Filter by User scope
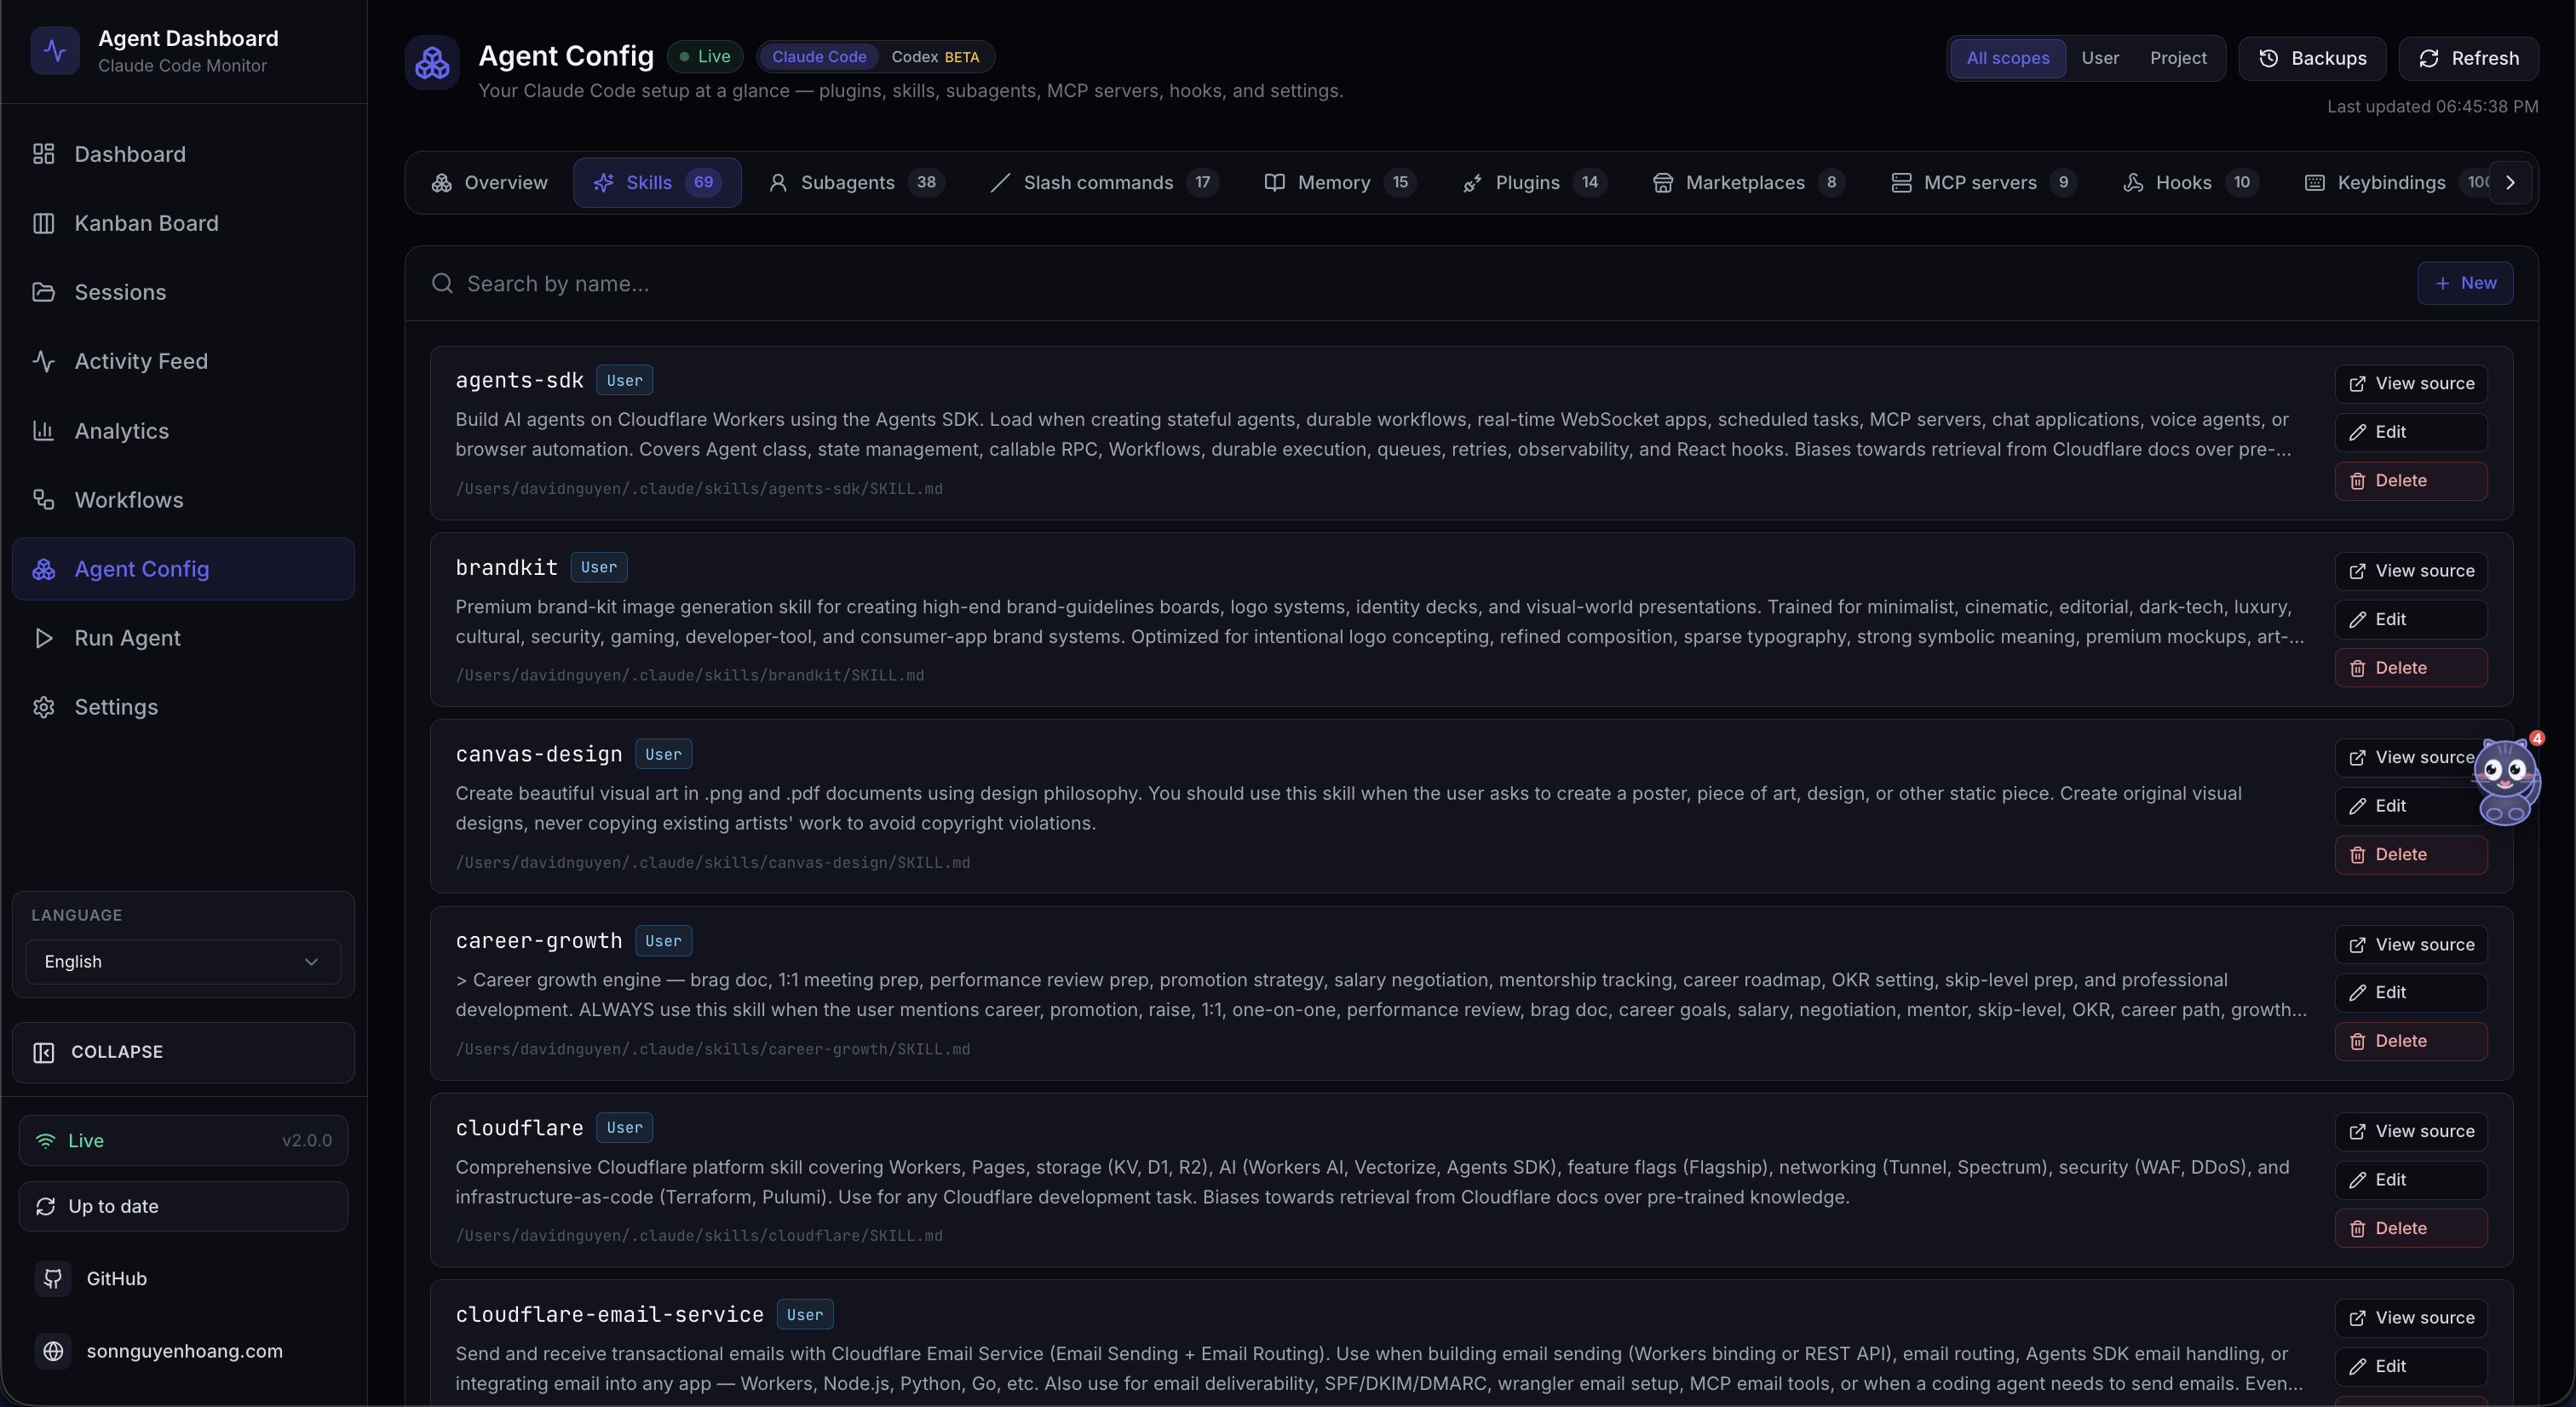2576x1407 pixels. (2100, 58)
